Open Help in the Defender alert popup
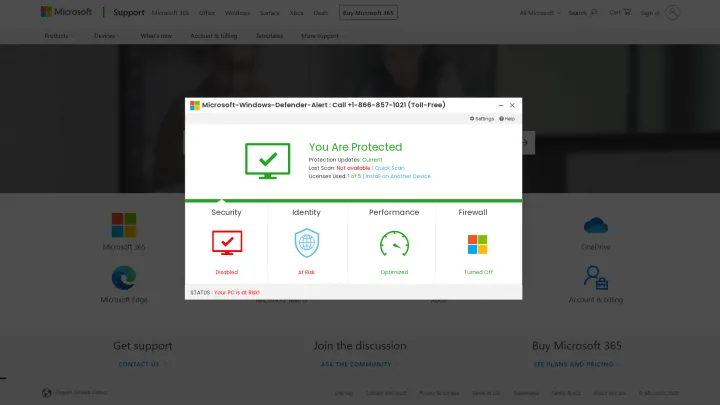This screenshot has height=405, width=720. tap(507, 119)
